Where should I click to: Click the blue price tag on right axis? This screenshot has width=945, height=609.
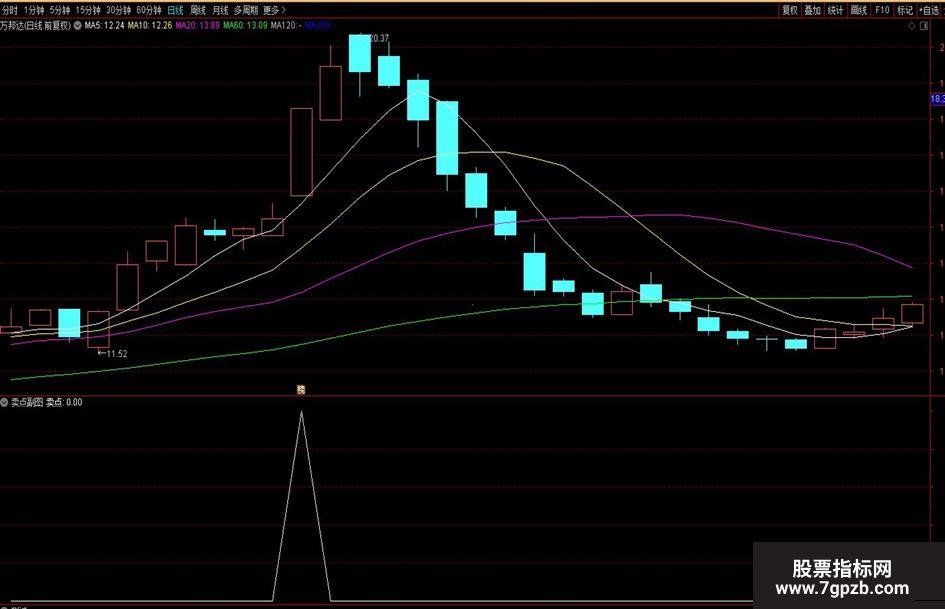(x=938, y=99)
